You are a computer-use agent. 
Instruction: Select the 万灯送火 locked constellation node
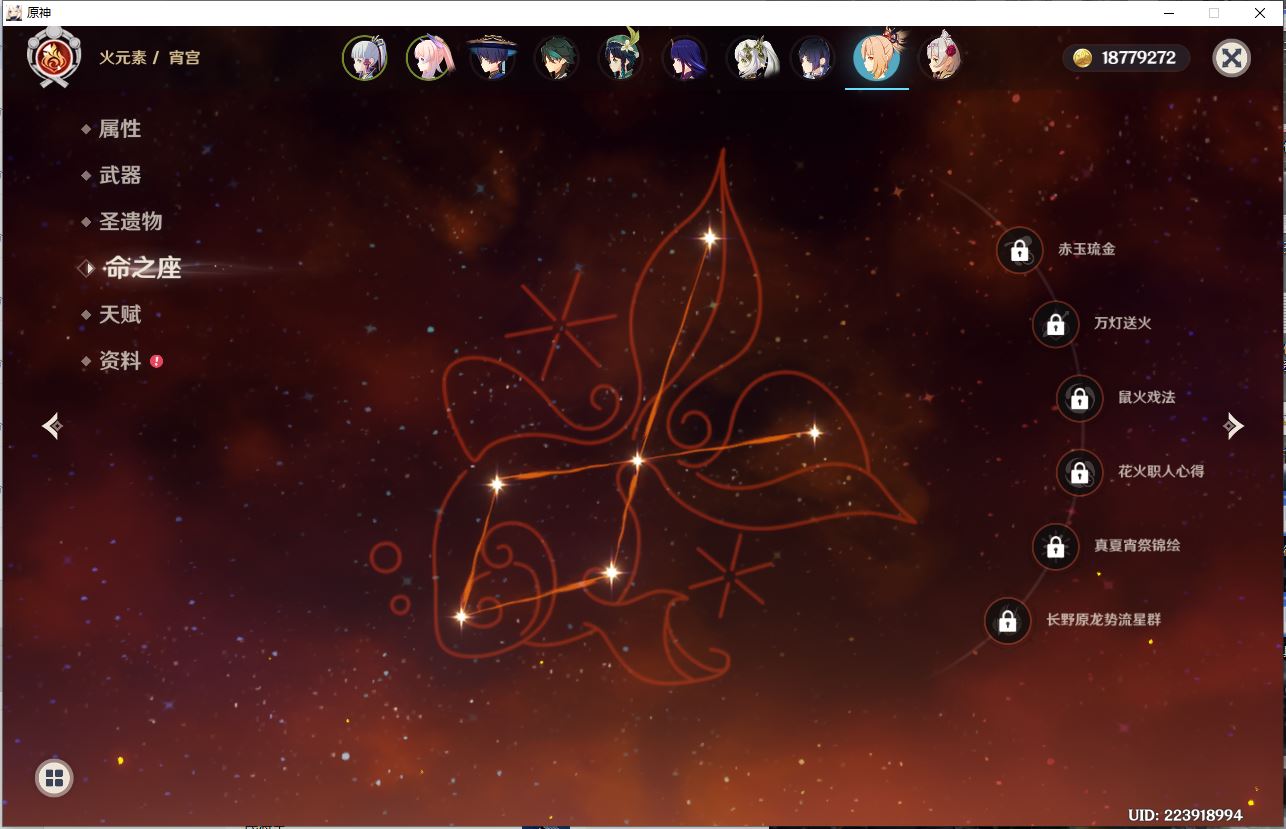coord(1055,324)
